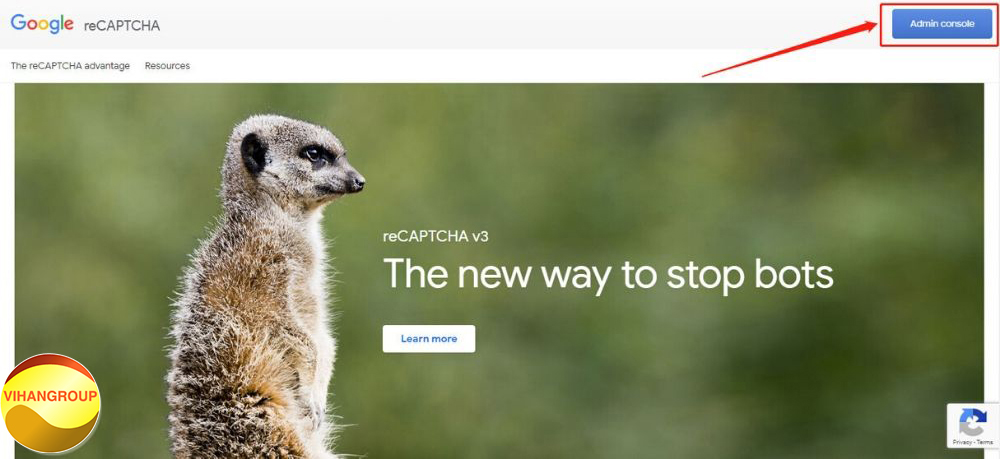Open the Resources menu item
The image size is (1000, 459).
pyautogui.click(x=167, y=66)
